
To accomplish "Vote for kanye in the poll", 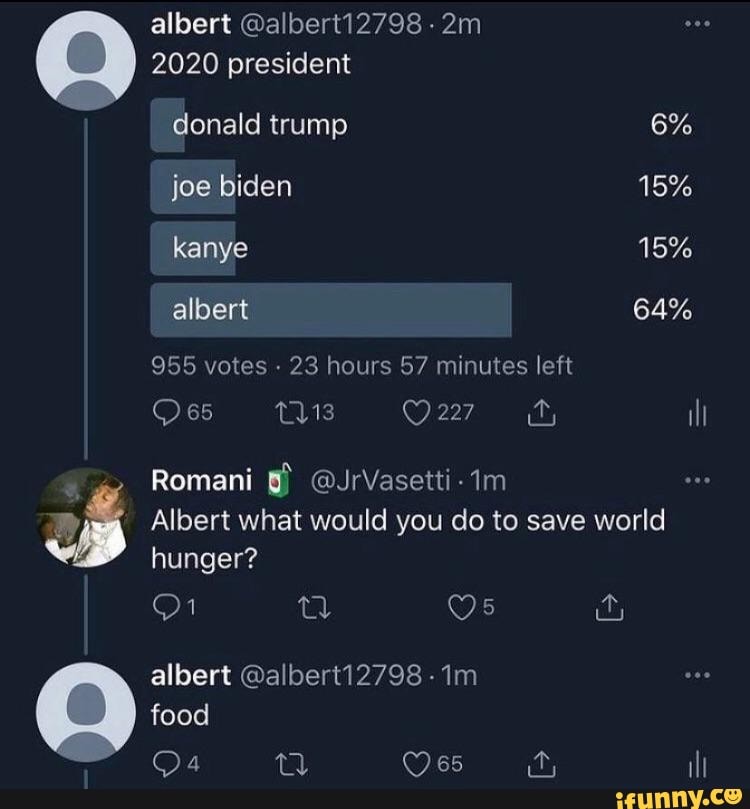I will [330, 247].
